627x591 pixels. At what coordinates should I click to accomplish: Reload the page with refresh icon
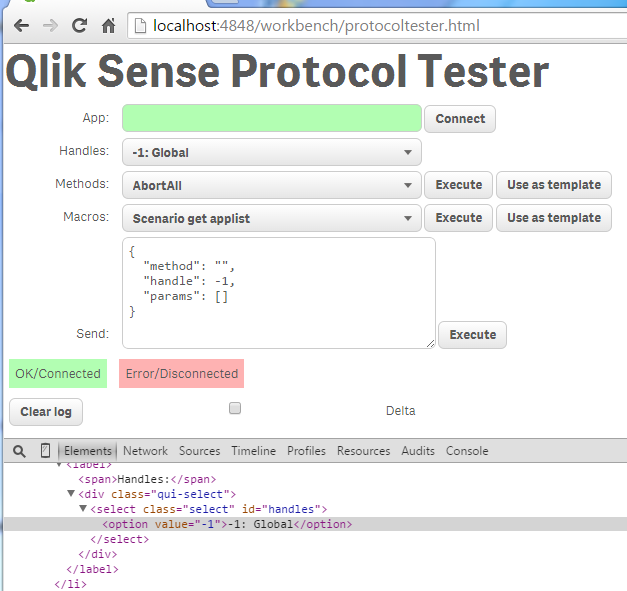pos(80,25)
